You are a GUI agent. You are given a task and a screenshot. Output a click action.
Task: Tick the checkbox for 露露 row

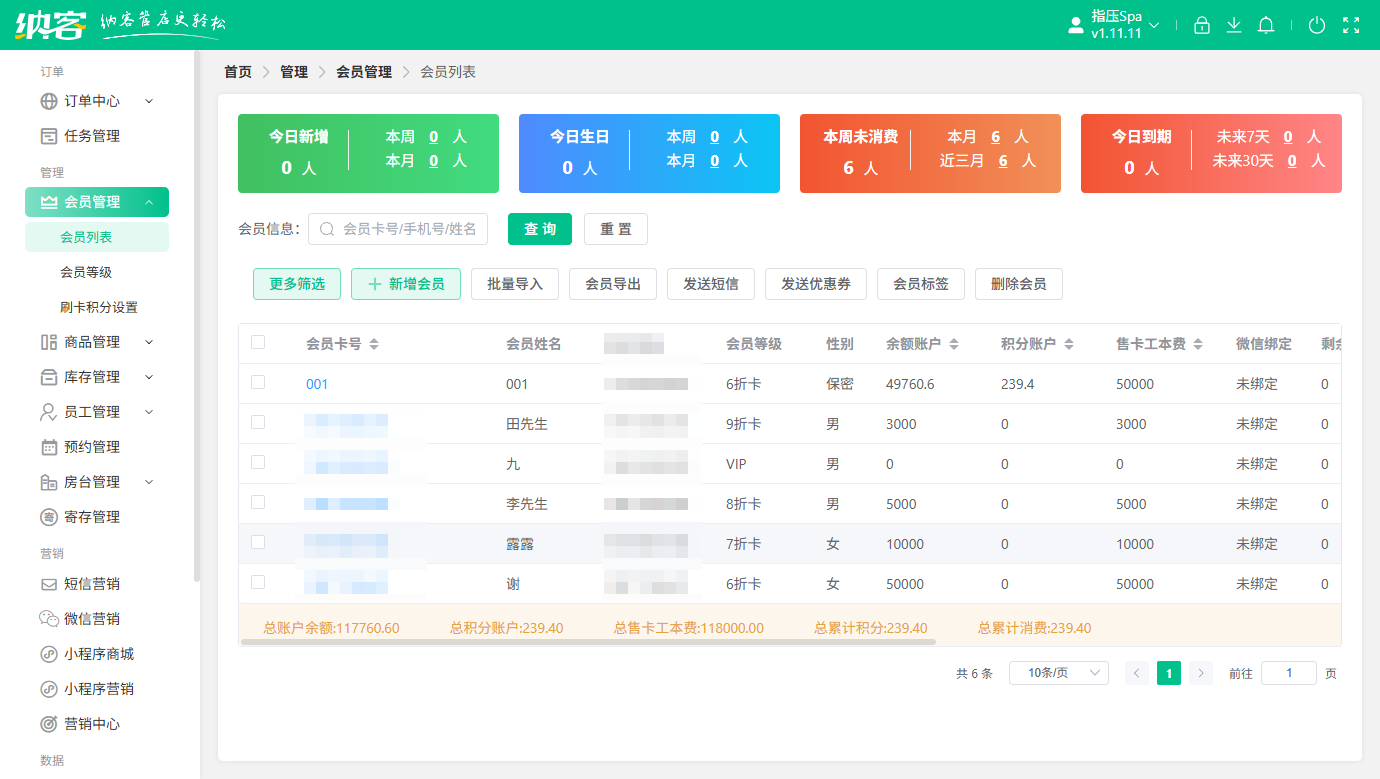pyautogui.click(x=258, y=542)
